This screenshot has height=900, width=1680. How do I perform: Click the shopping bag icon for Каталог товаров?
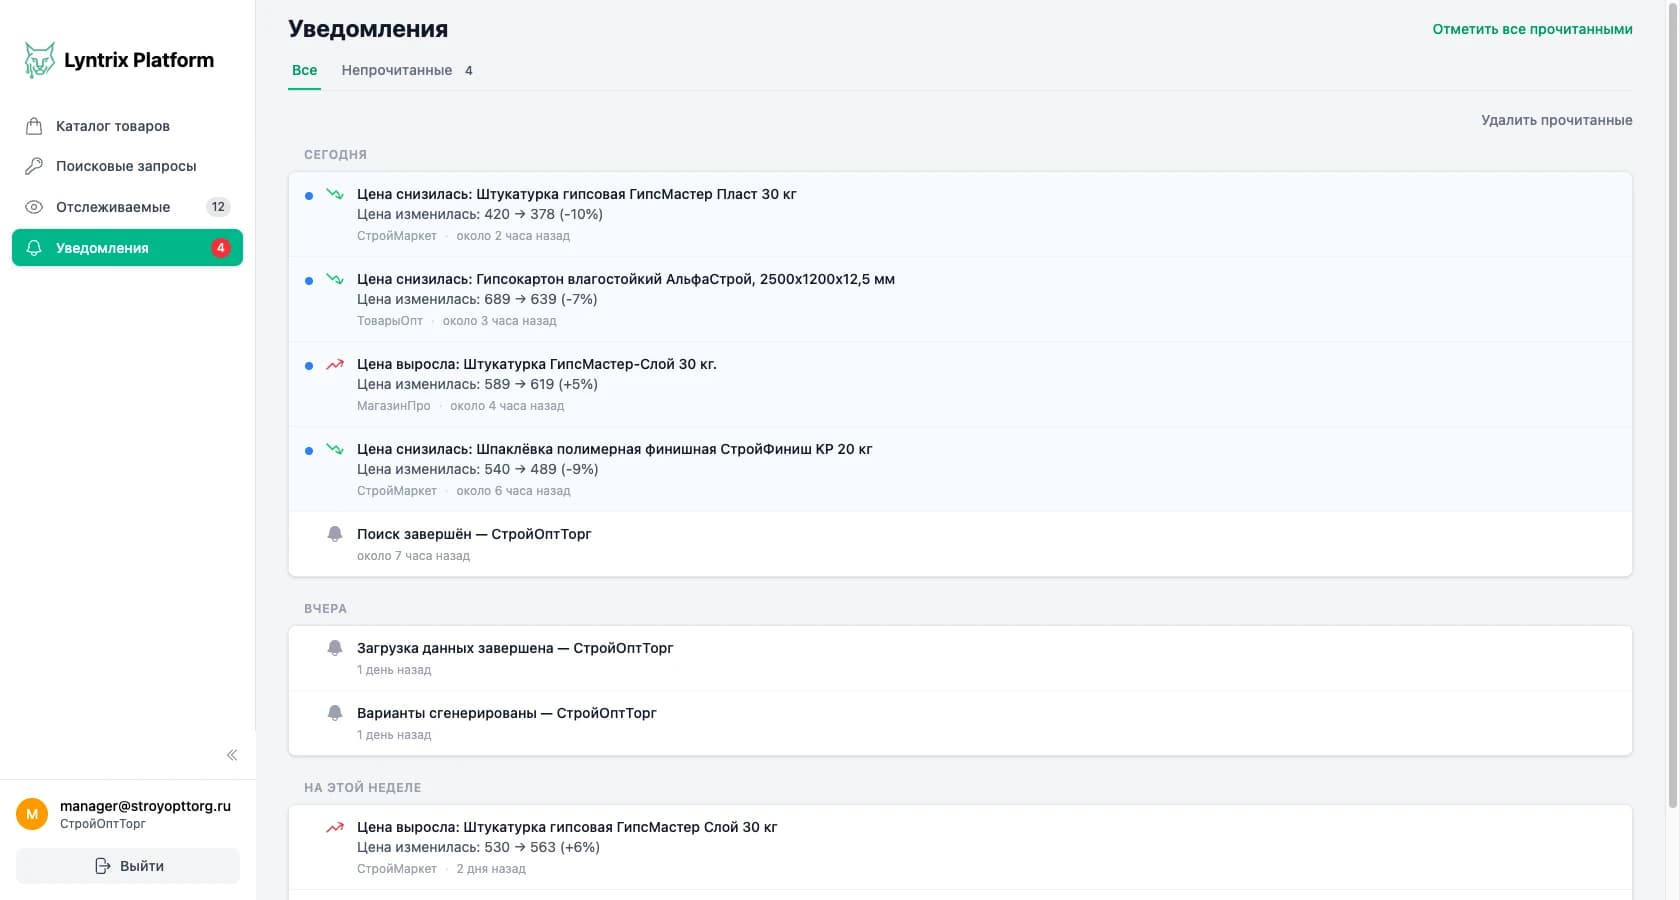pos(34,126)
